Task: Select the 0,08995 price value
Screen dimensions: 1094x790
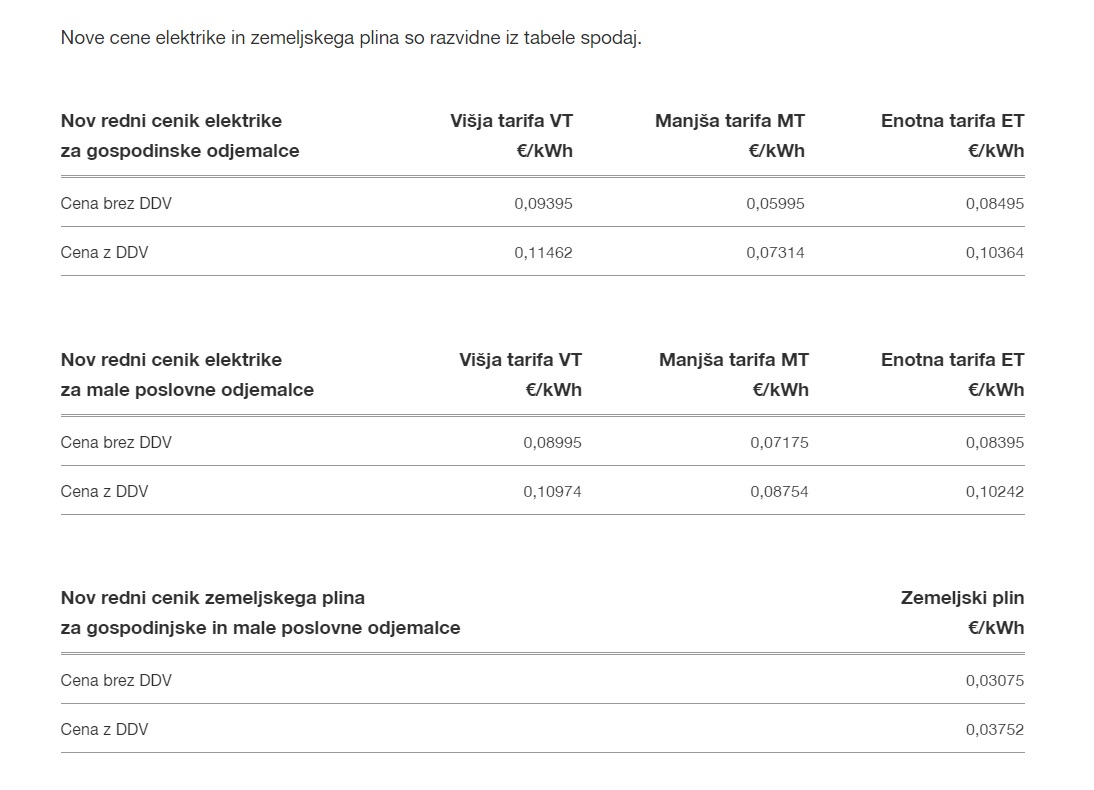Action: click(x=552, y=442)
